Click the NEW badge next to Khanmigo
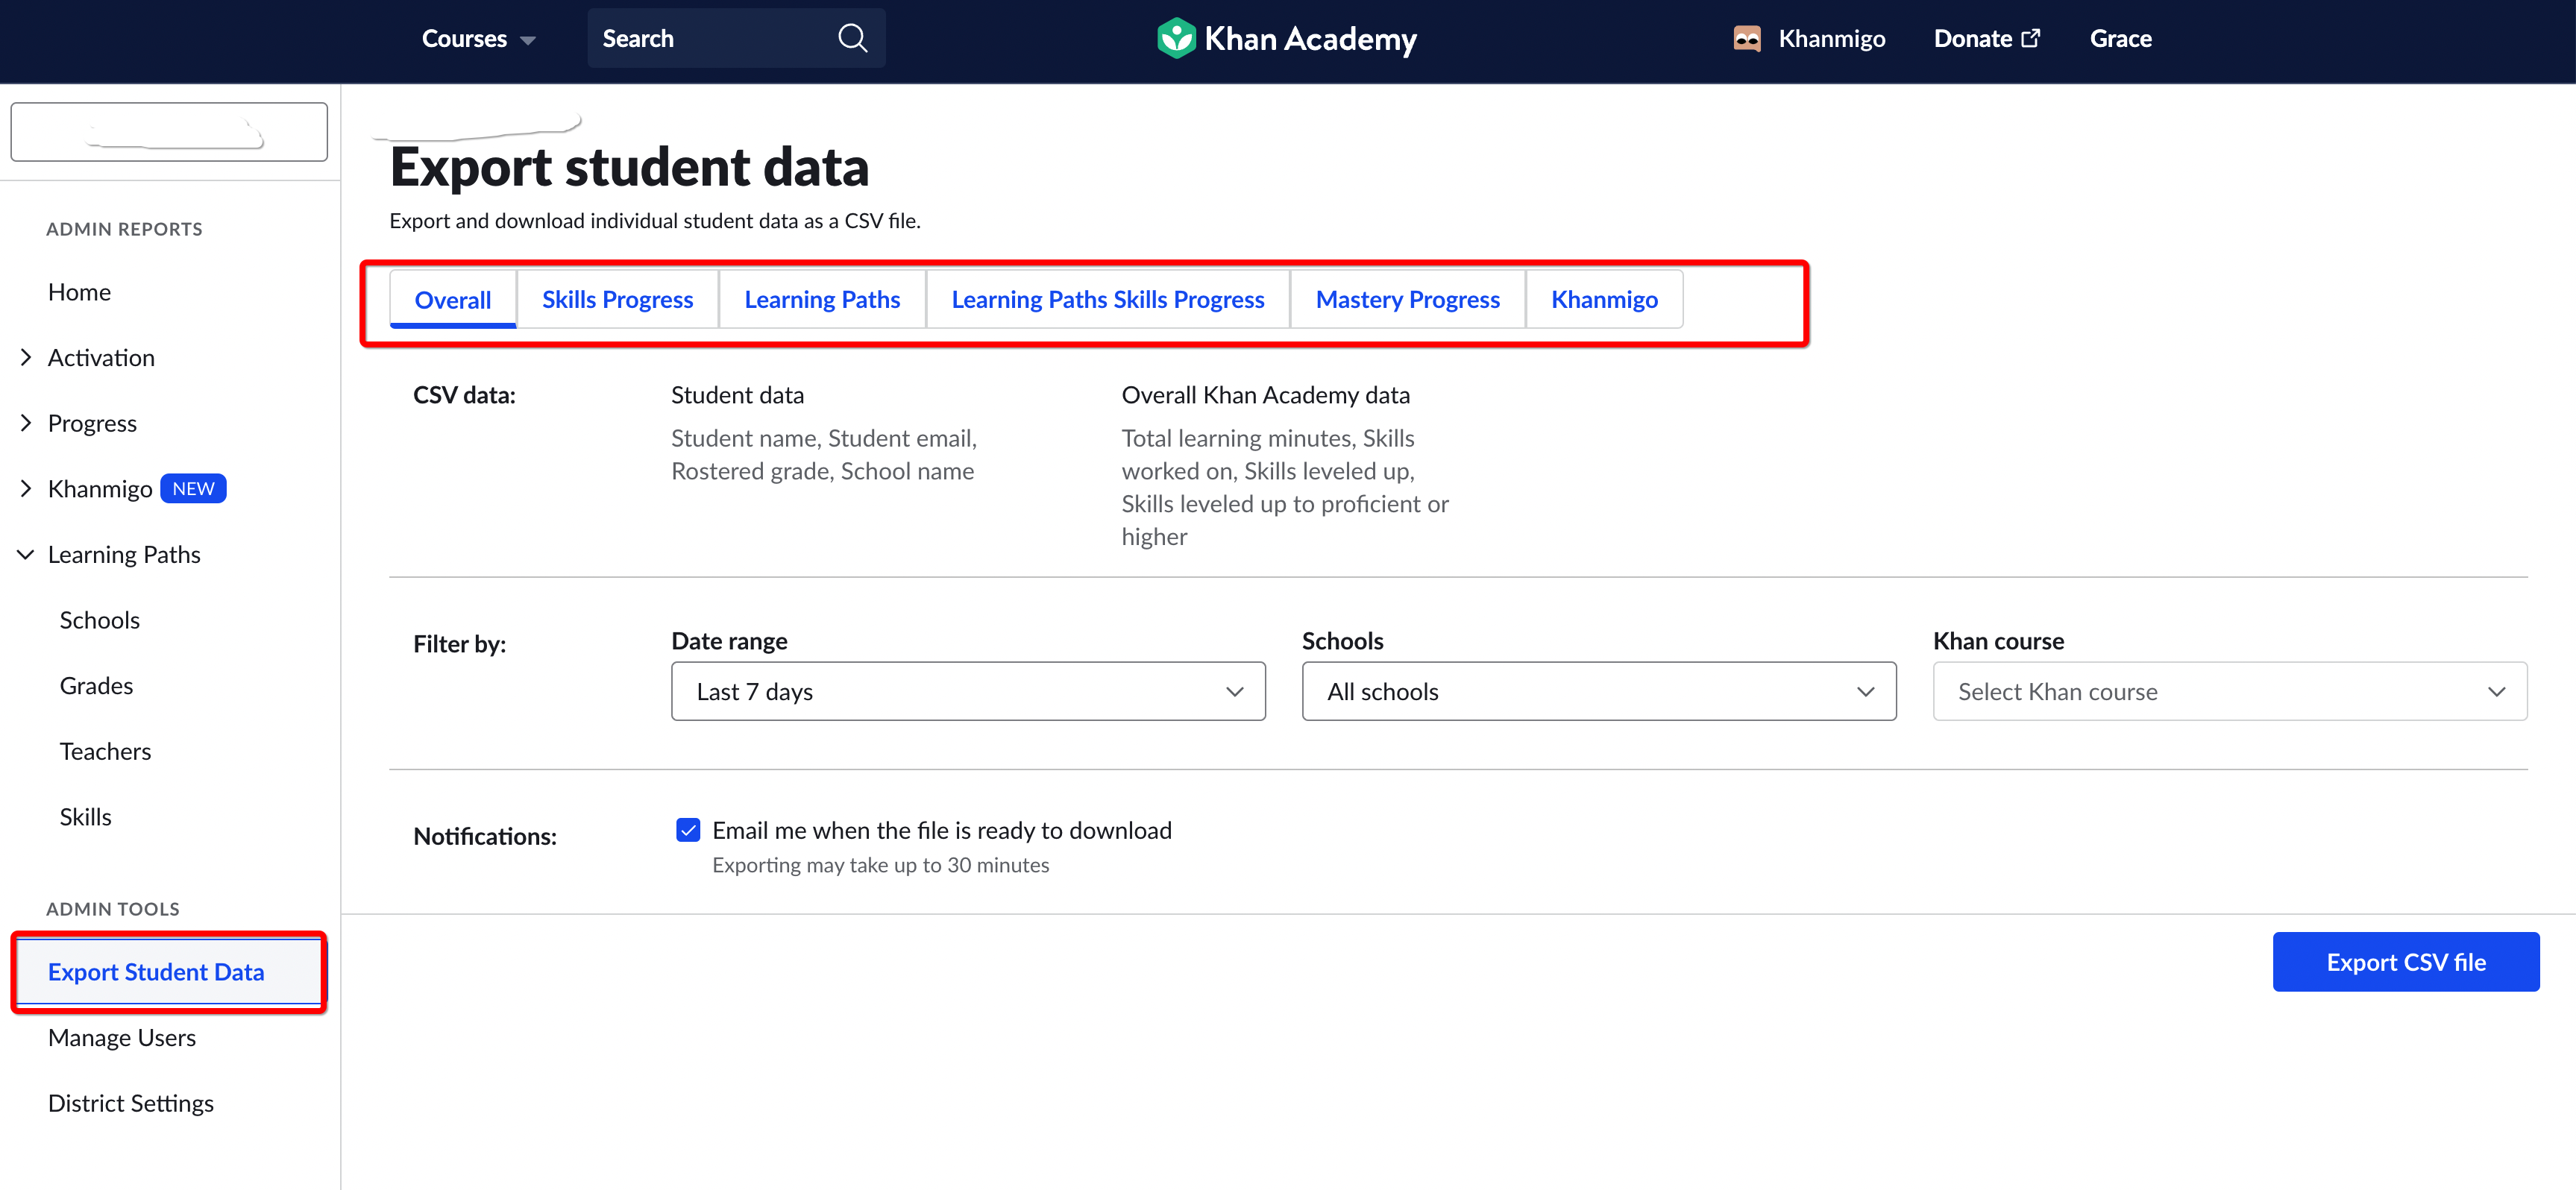 tap(192, 488)
